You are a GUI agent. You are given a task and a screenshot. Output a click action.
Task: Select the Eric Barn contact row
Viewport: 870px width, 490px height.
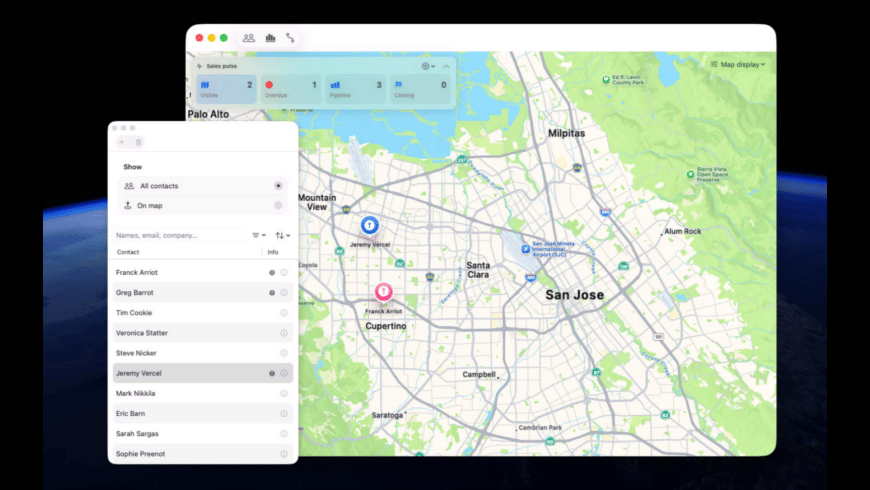[203, 413]
